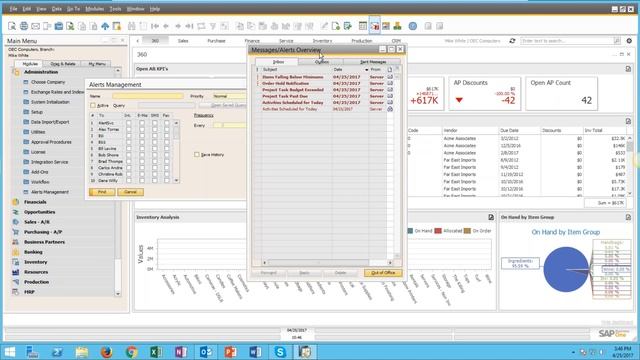Click the icon on On Hand by Item Group header

628,217
